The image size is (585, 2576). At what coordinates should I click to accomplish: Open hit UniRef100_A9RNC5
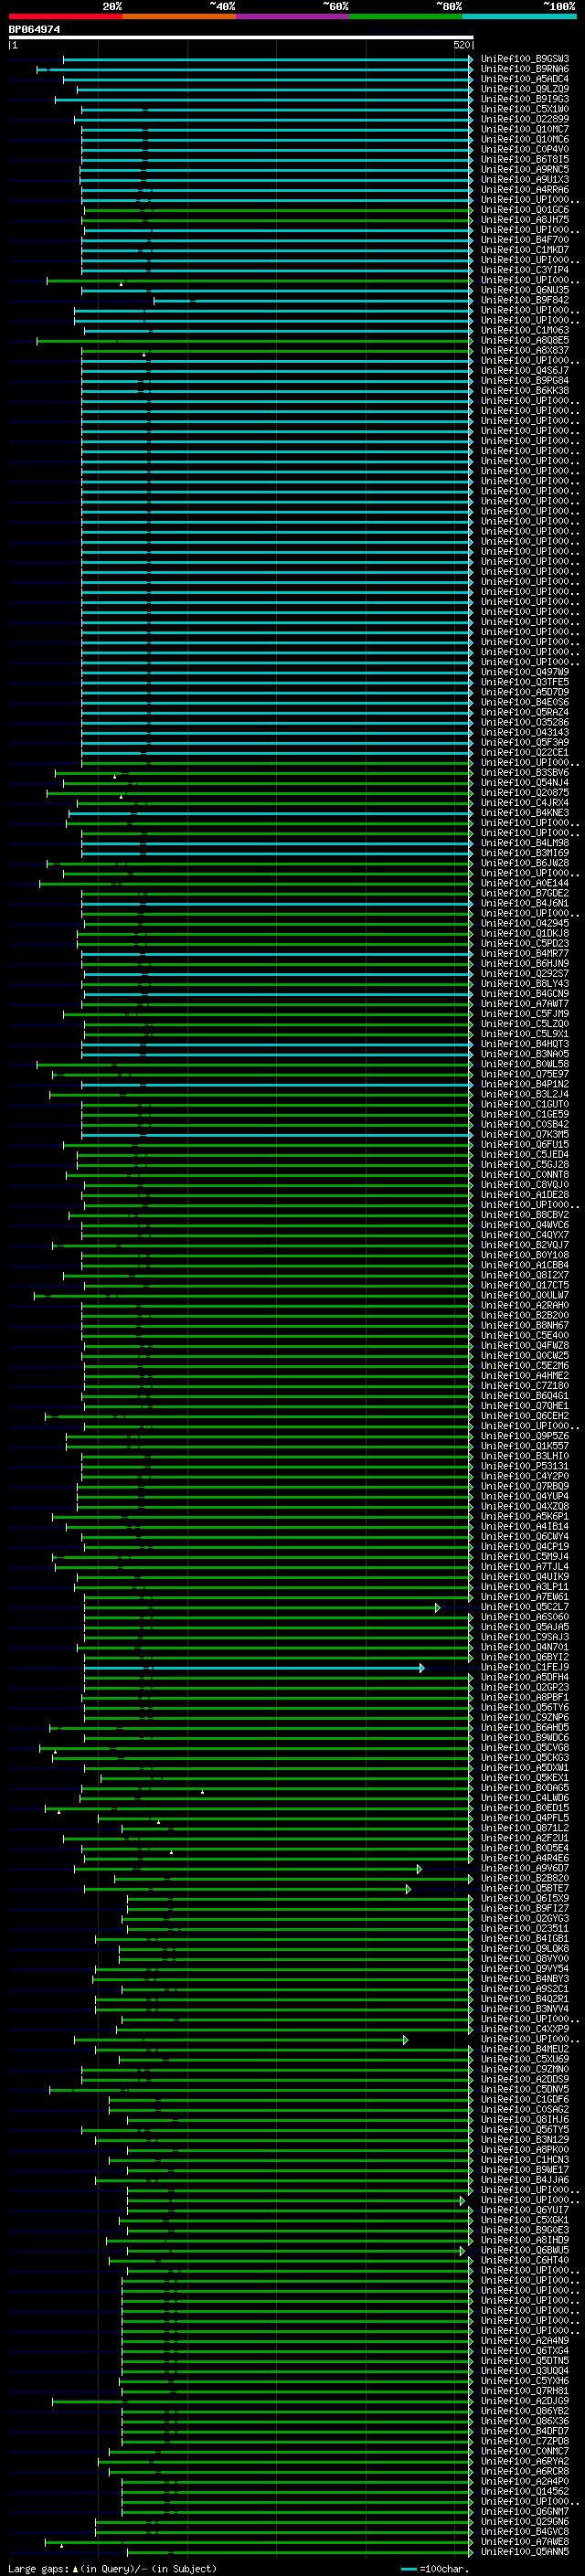pos(525,169)
